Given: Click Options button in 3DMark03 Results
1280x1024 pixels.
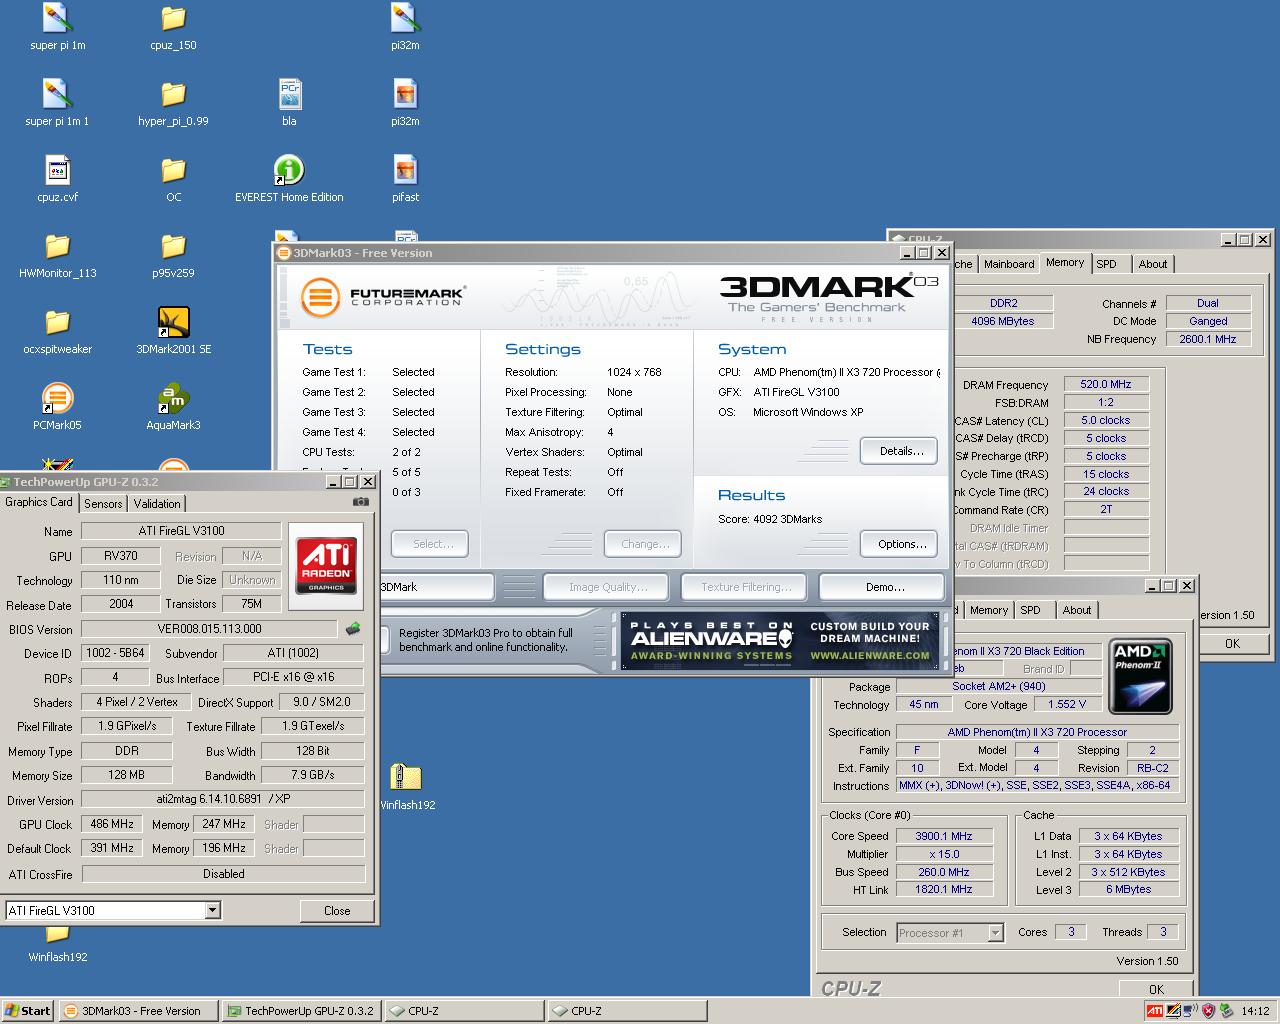Looking at the screenshot, I should [x=899, y=544].
